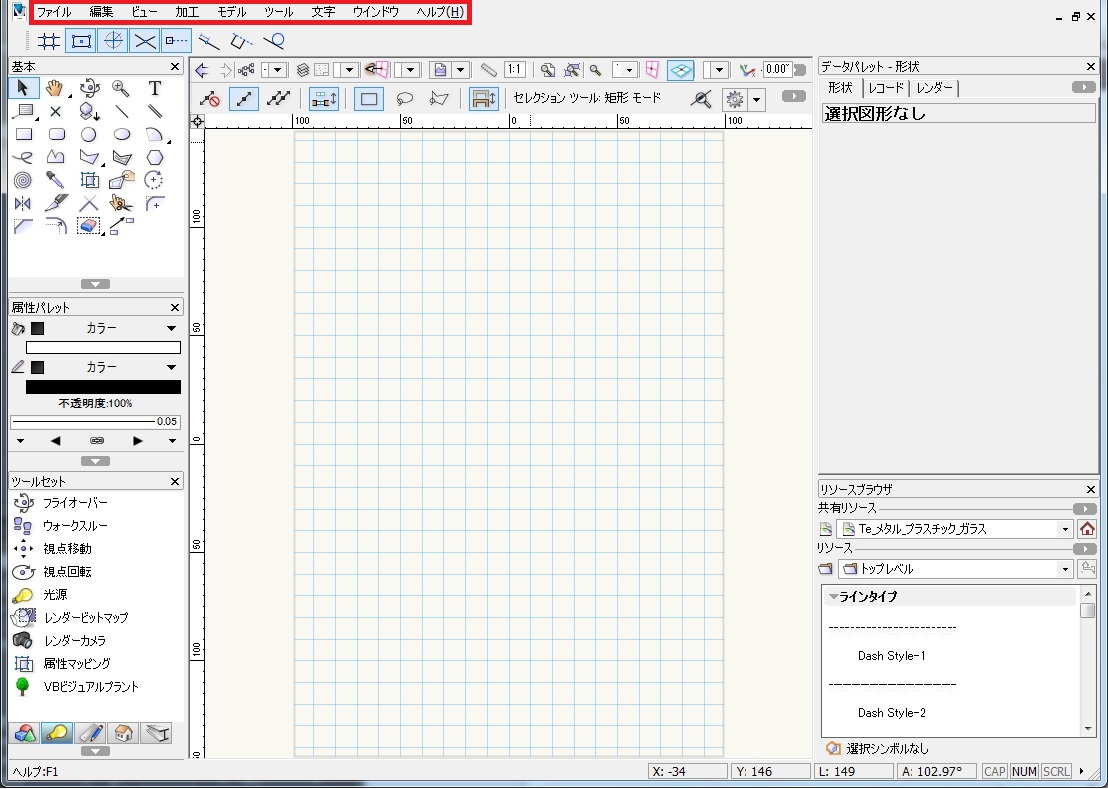The height and width of the screenshot is (789, 1108).
Task: Select the Move by Points tool
Action: 122,226
